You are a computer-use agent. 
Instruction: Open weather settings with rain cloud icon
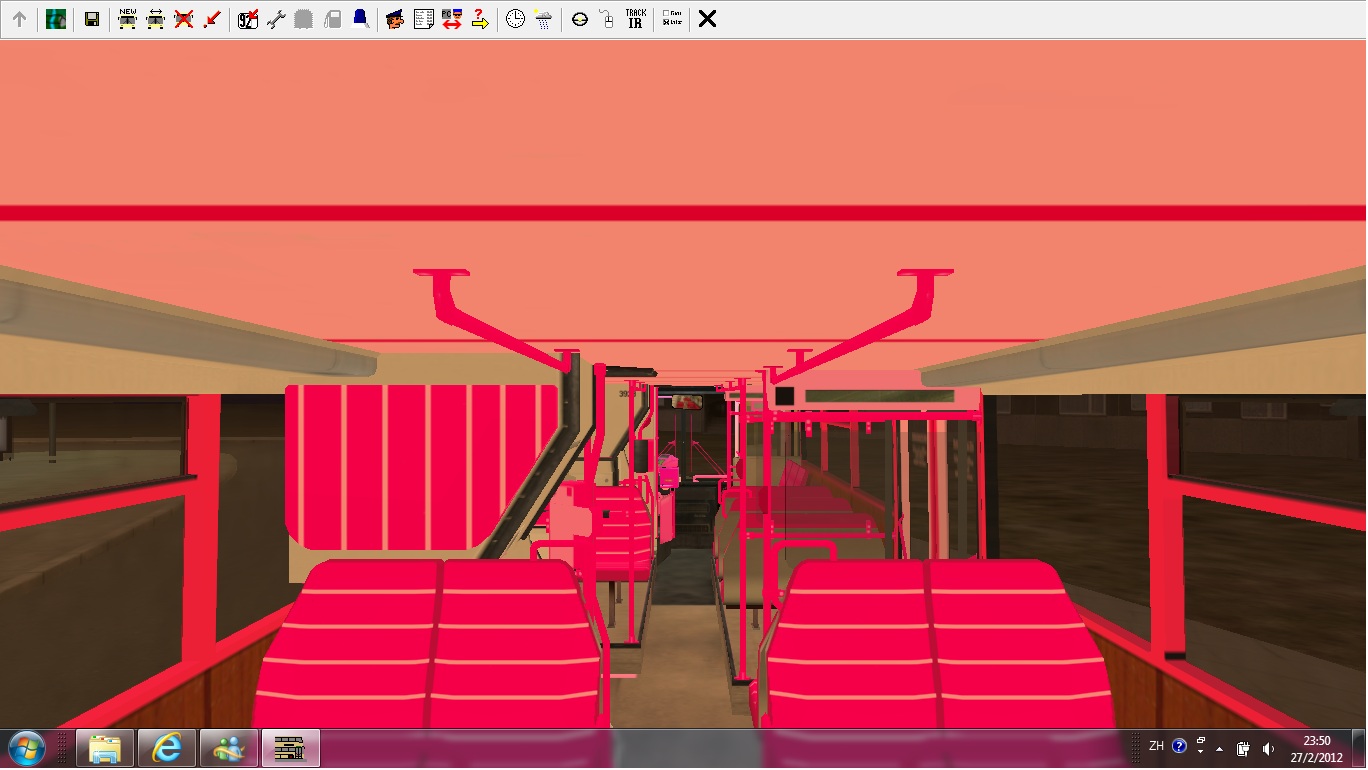pos(543,19)
